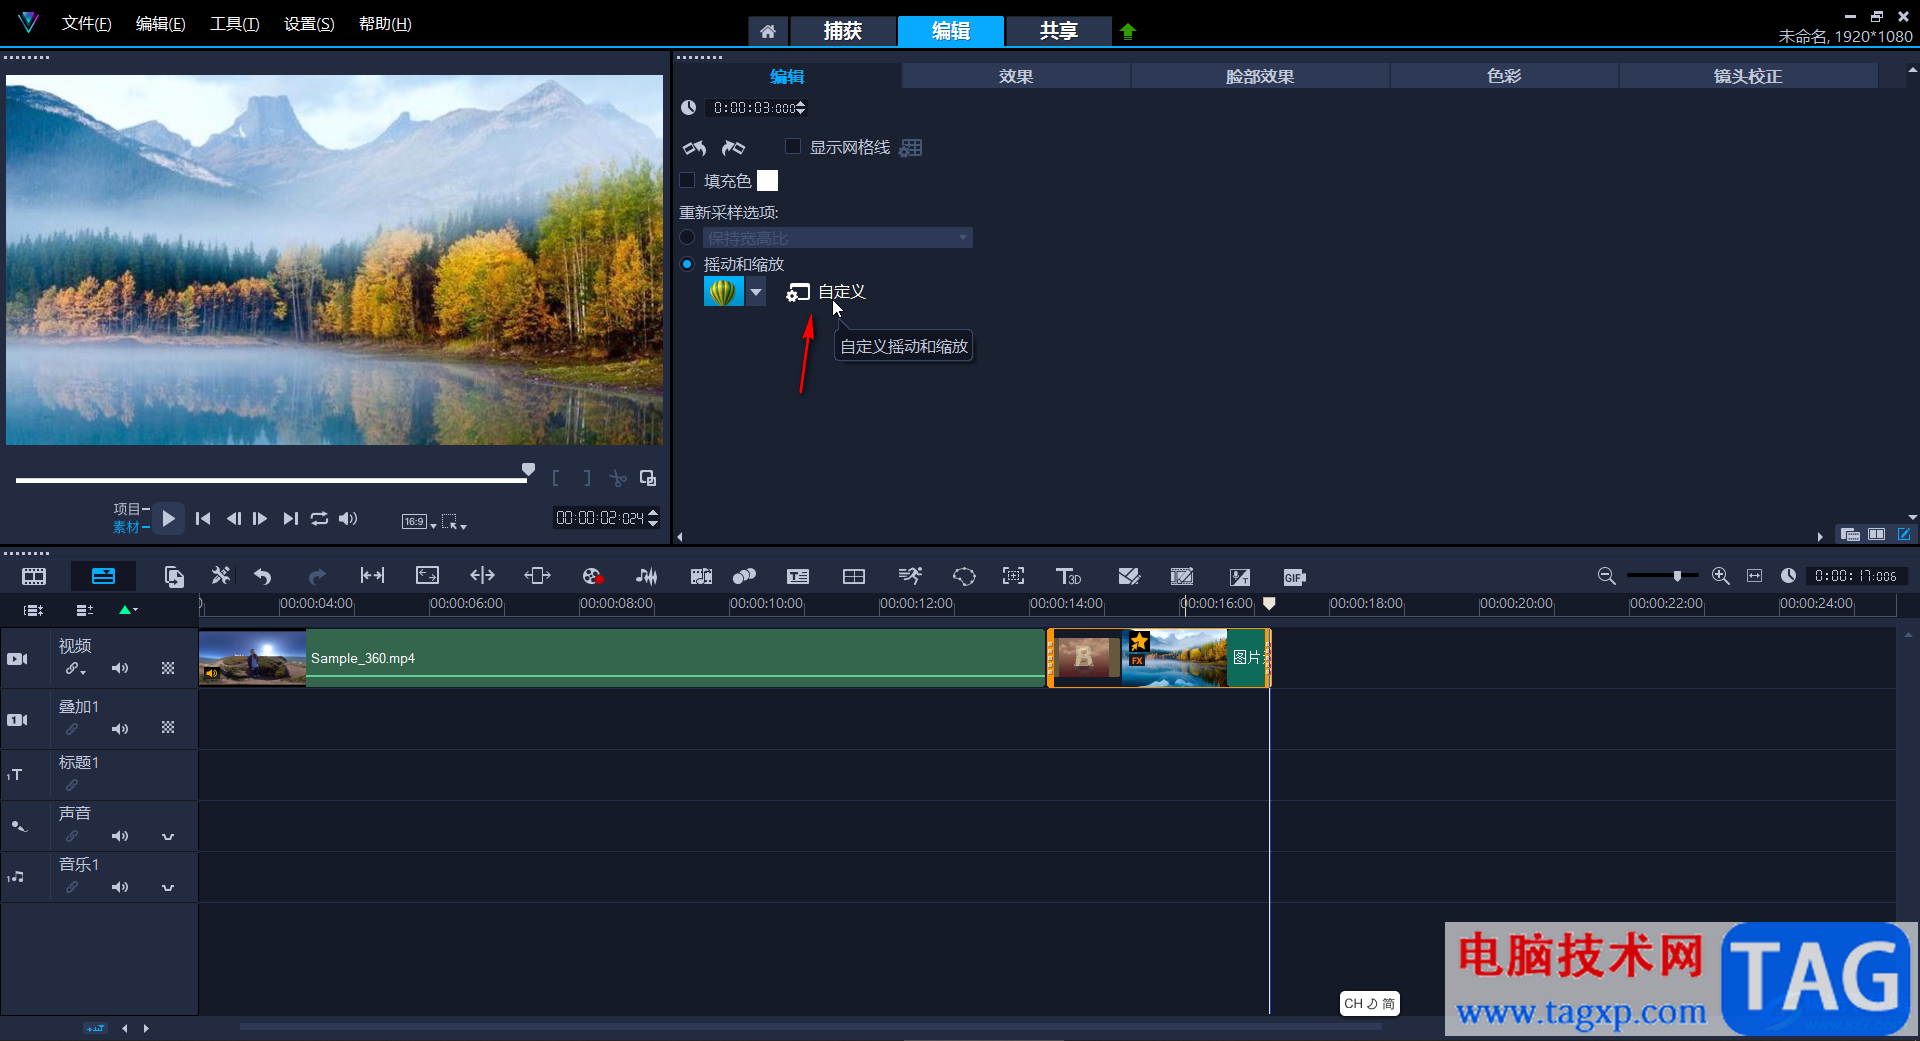Rotate the clip left
Screen dimensions: 1920x1041
[695, 148]
